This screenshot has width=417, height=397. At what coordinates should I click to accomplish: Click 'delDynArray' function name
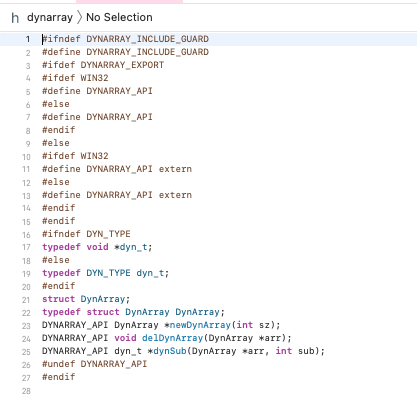coord(173,338)
